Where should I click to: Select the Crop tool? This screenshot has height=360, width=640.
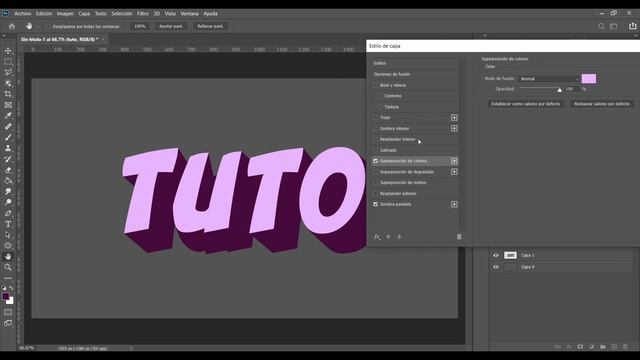[x=8, y=94]
